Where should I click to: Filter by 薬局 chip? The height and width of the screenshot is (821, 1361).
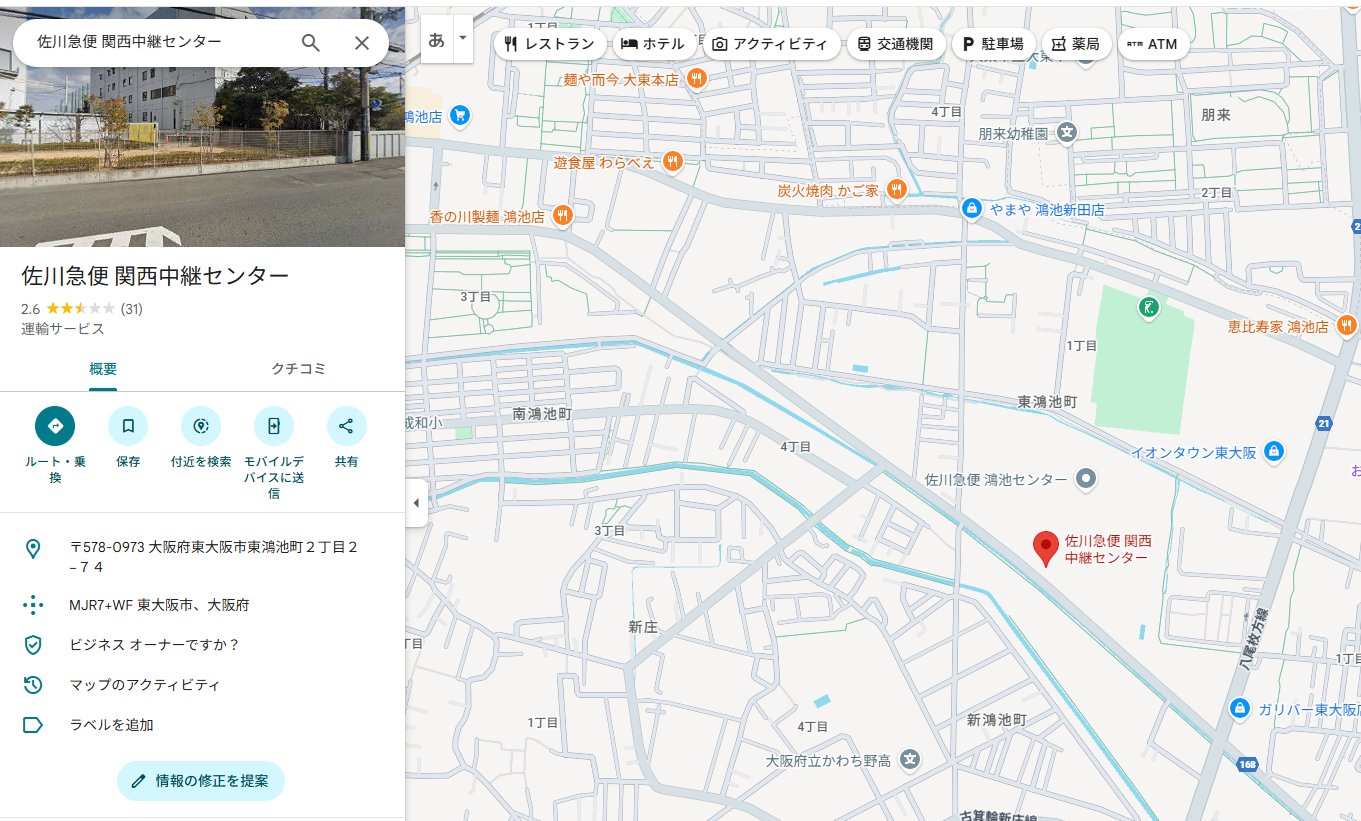click(x=1076, y=44)
